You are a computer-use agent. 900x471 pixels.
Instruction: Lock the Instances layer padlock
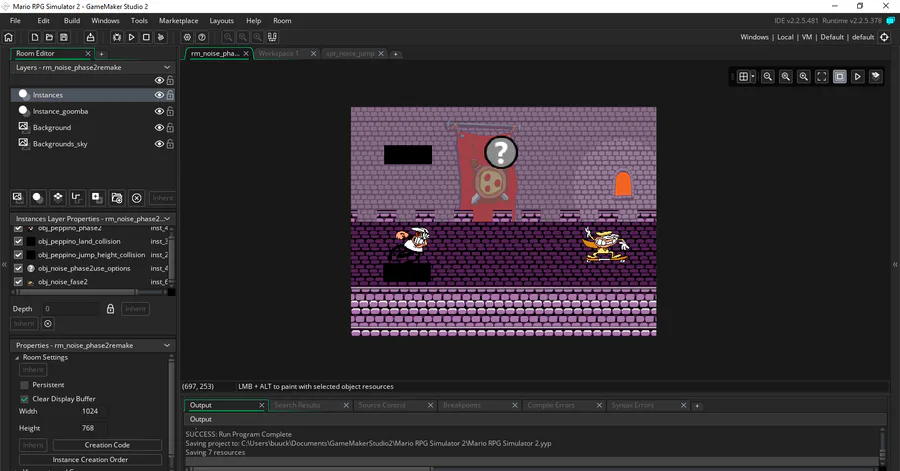pyautogui.click(x=170, y=95)
